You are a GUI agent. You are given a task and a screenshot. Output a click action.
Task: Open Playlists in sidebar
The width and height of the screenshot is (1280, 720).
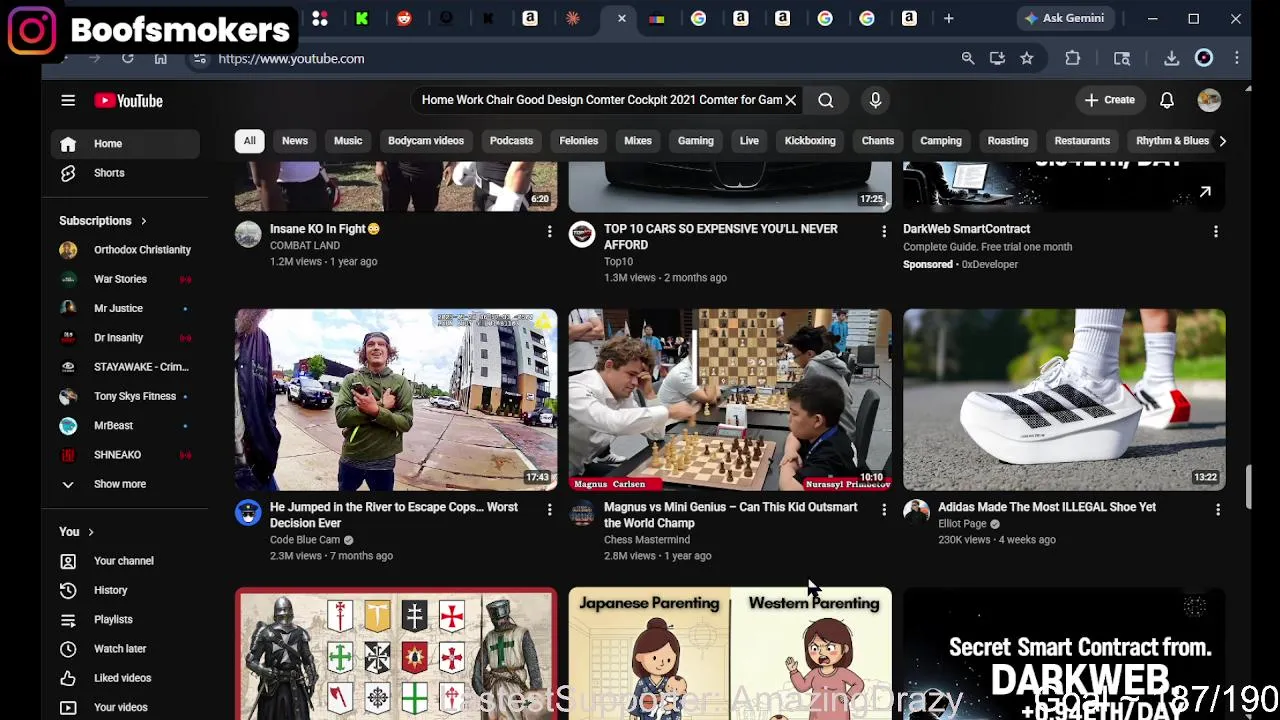125,620
